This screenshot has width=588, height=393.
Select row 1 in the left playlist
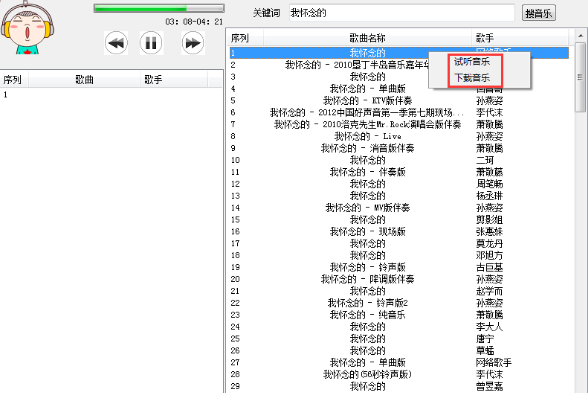pos(111,94)
